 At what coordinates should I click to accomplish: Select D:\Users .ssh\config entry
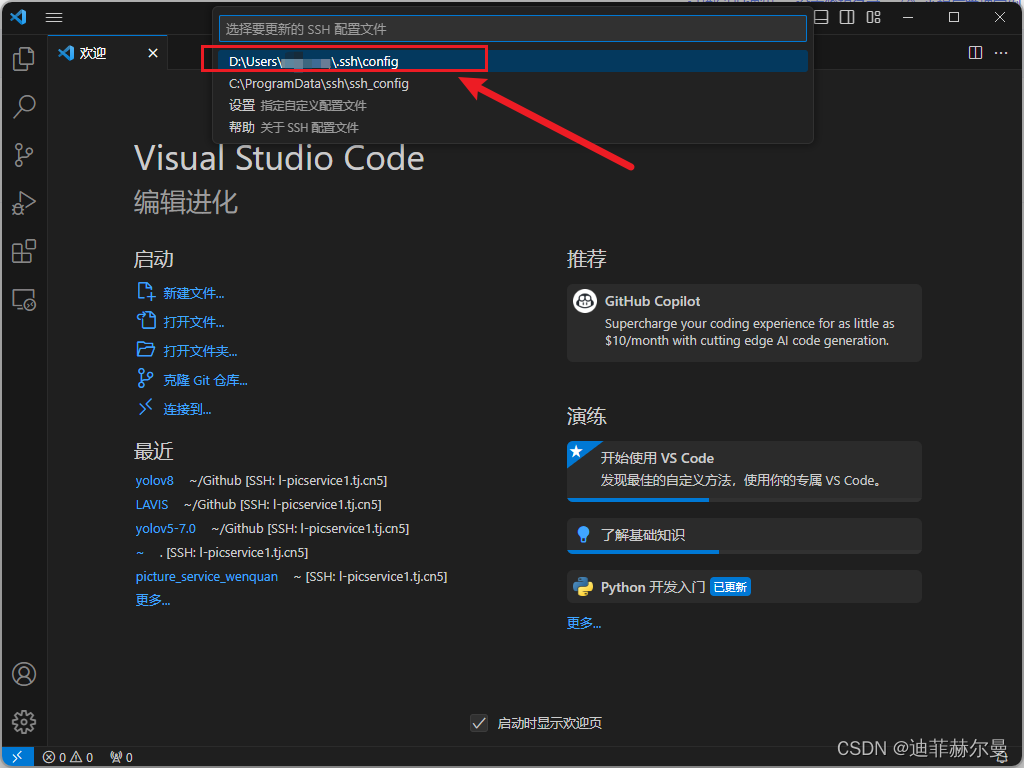(x=513, y=61)
